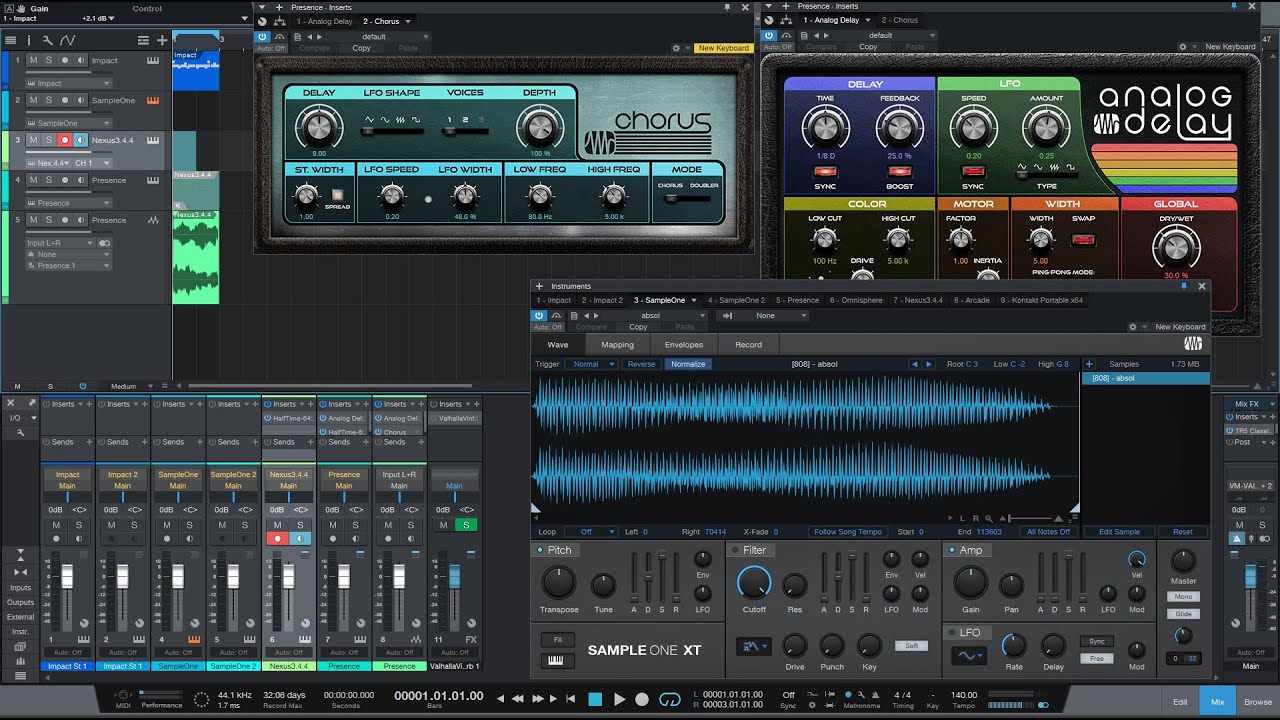Switch to the Record tab in Sample One
Image resolution: width=1280 pixels, height=720 pixels.
pos(748,345)
